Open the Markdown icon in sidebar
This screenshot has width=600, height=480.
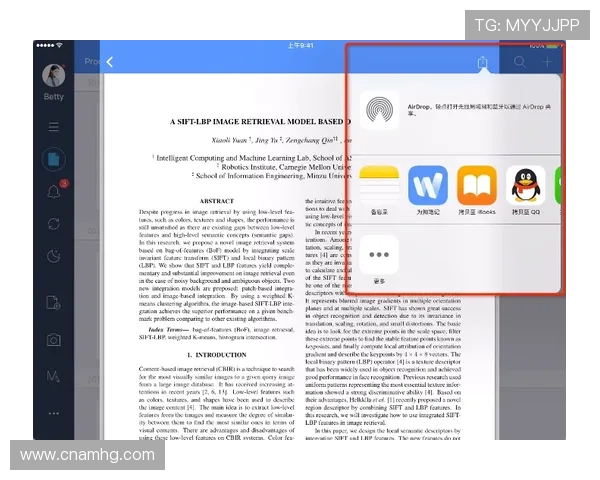pyautogui.click(x=54, y=376)
